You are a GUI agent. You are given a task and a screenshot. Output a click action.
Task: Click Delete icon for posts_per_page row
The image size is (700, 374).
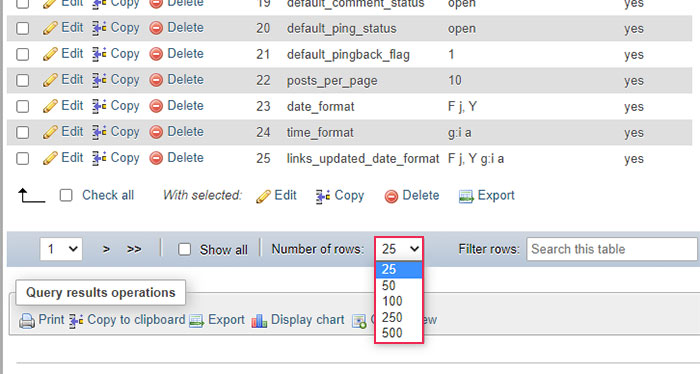156,80
